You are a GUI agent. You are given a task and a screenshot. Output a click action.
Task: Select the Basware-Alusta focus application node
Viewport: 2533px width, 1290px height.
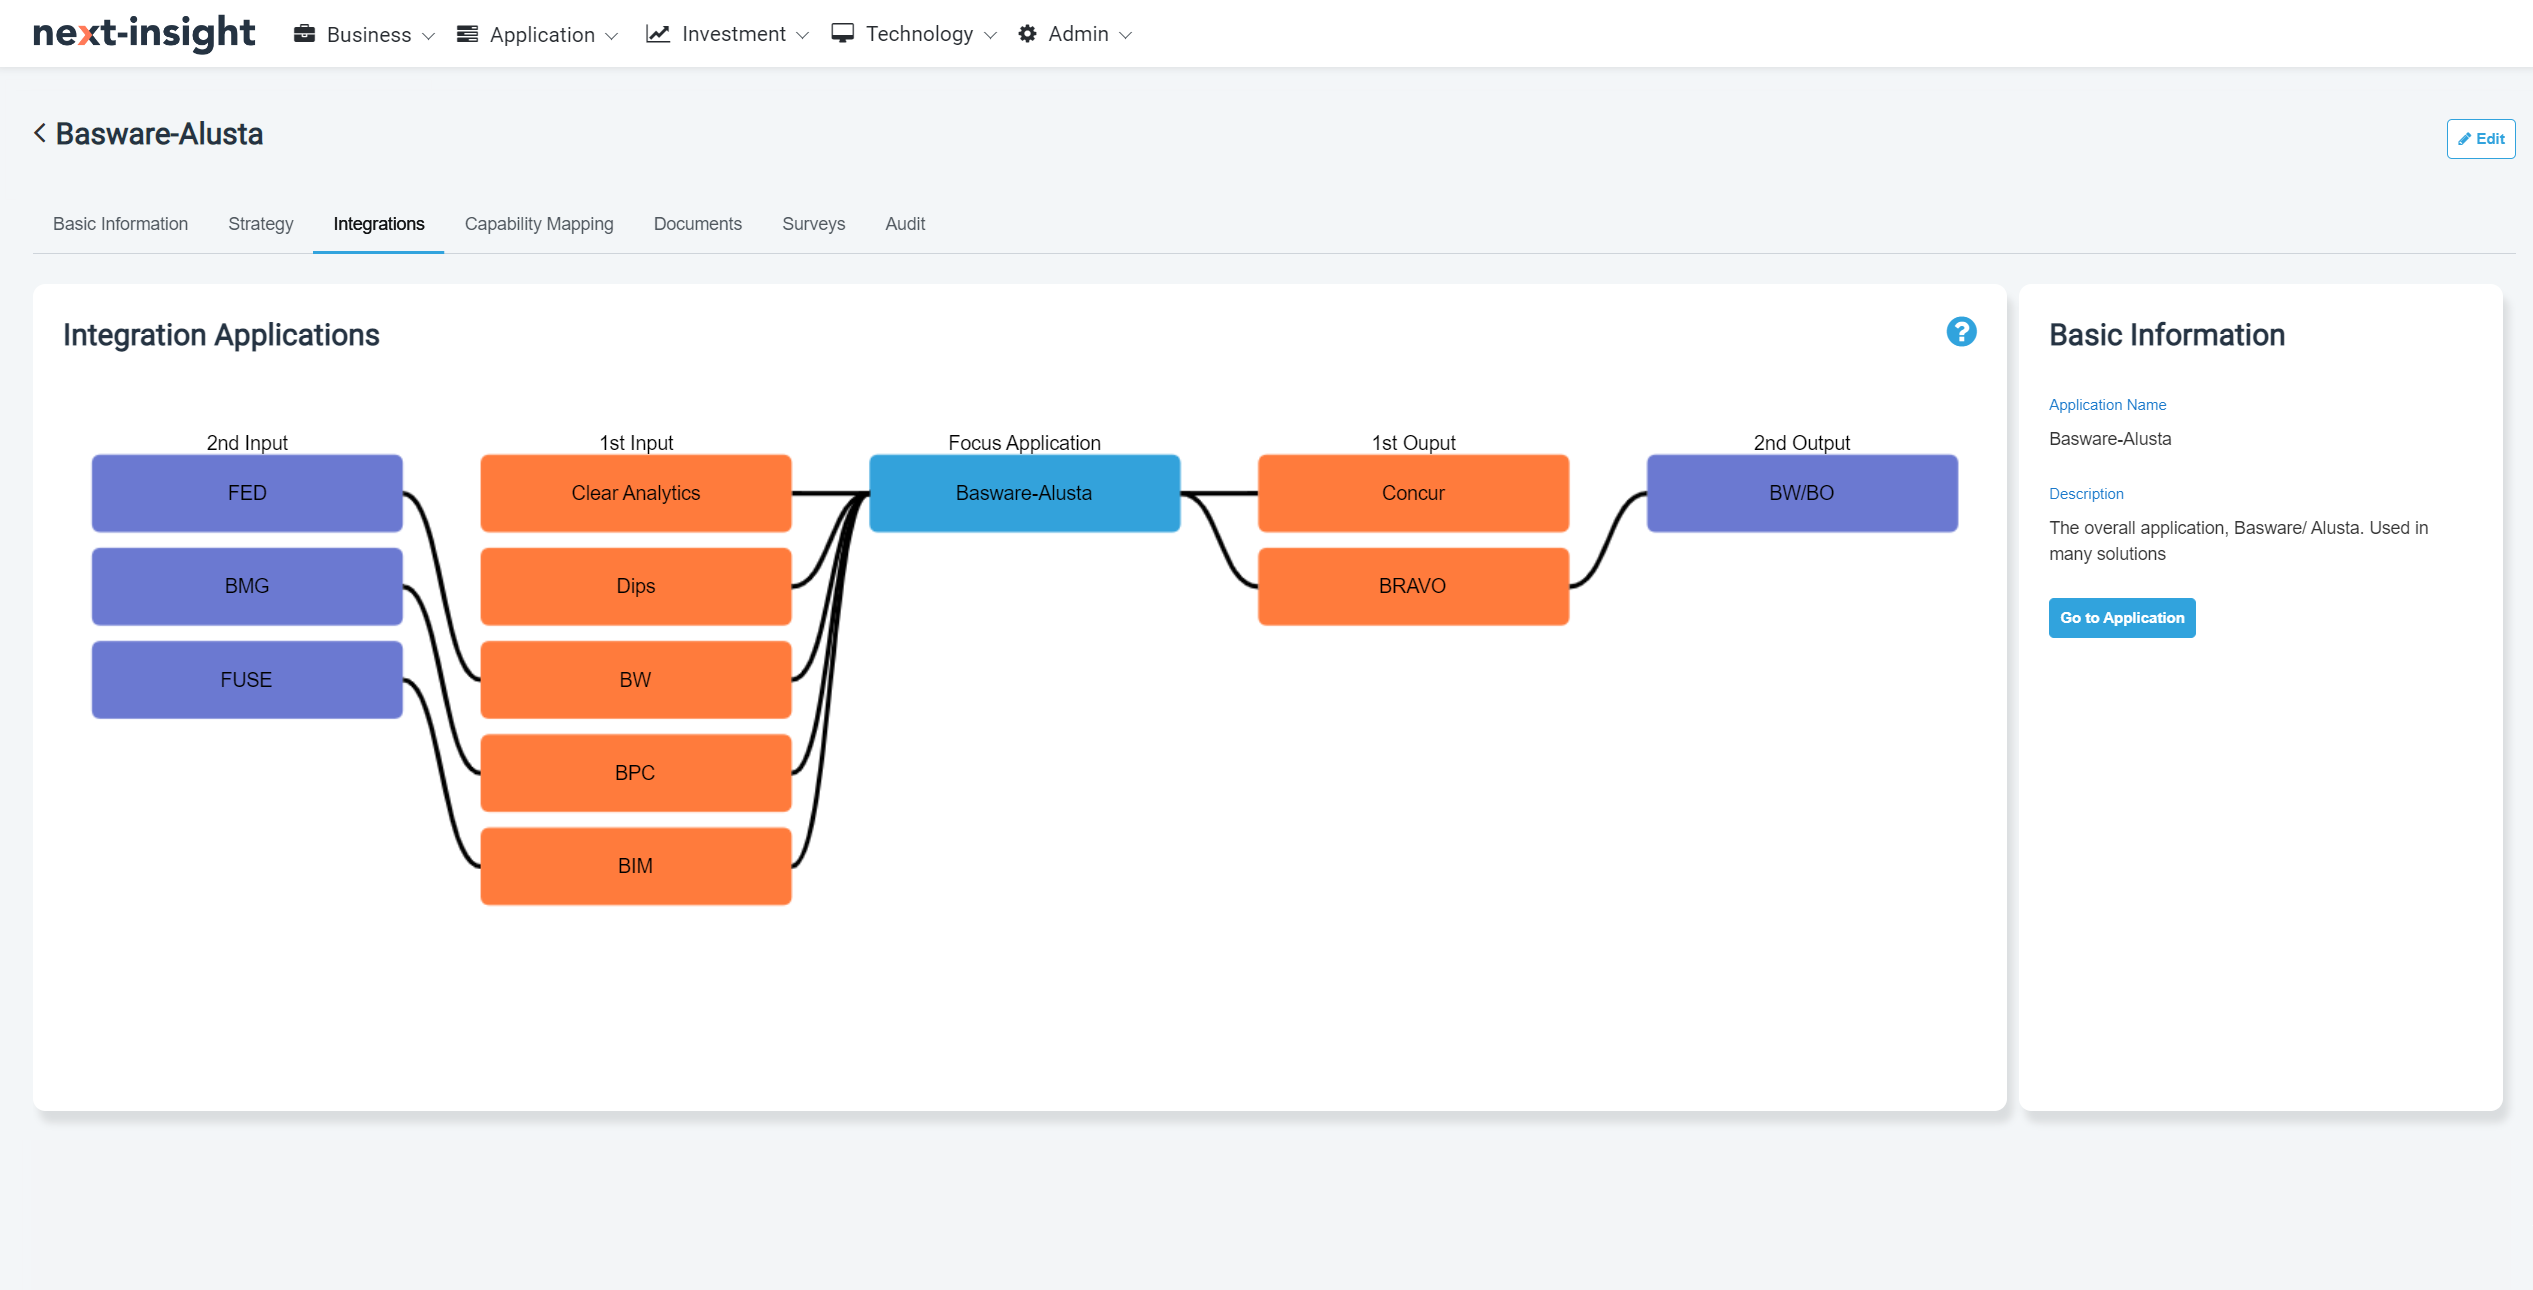(x=1024, y=493)
